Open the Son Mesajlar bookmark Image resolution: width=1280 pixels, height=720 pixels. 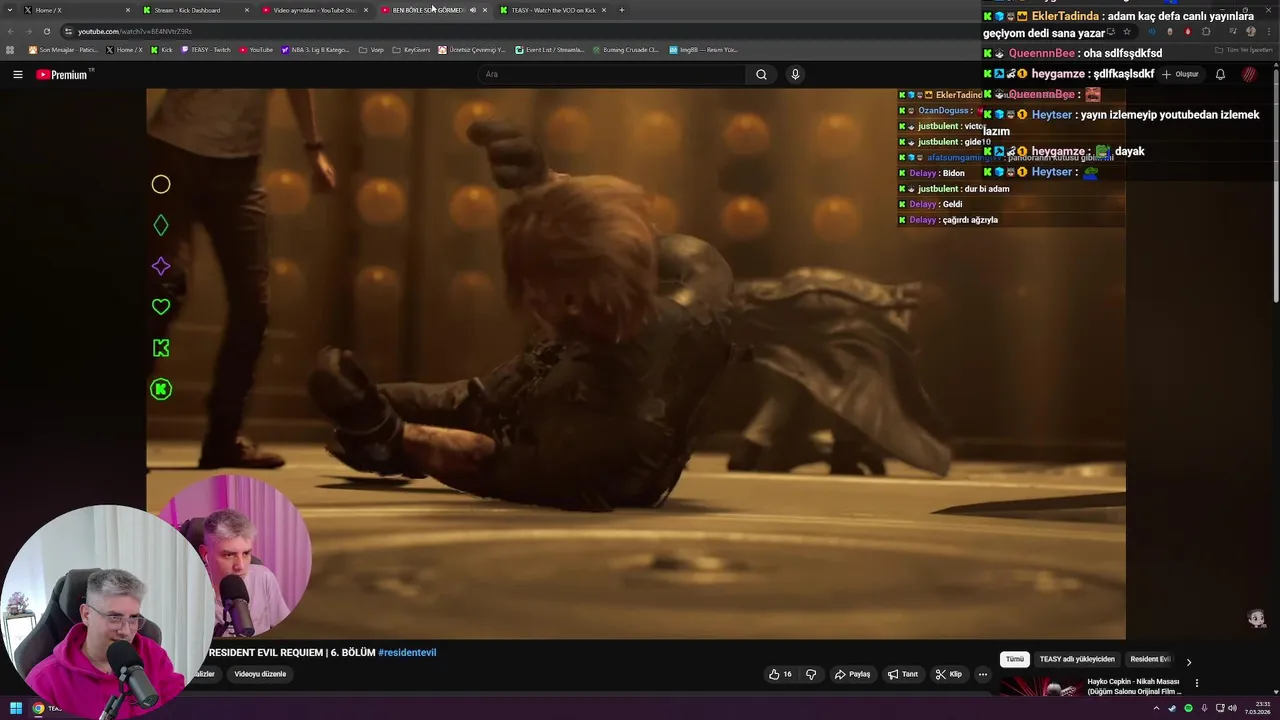point(63,49)
